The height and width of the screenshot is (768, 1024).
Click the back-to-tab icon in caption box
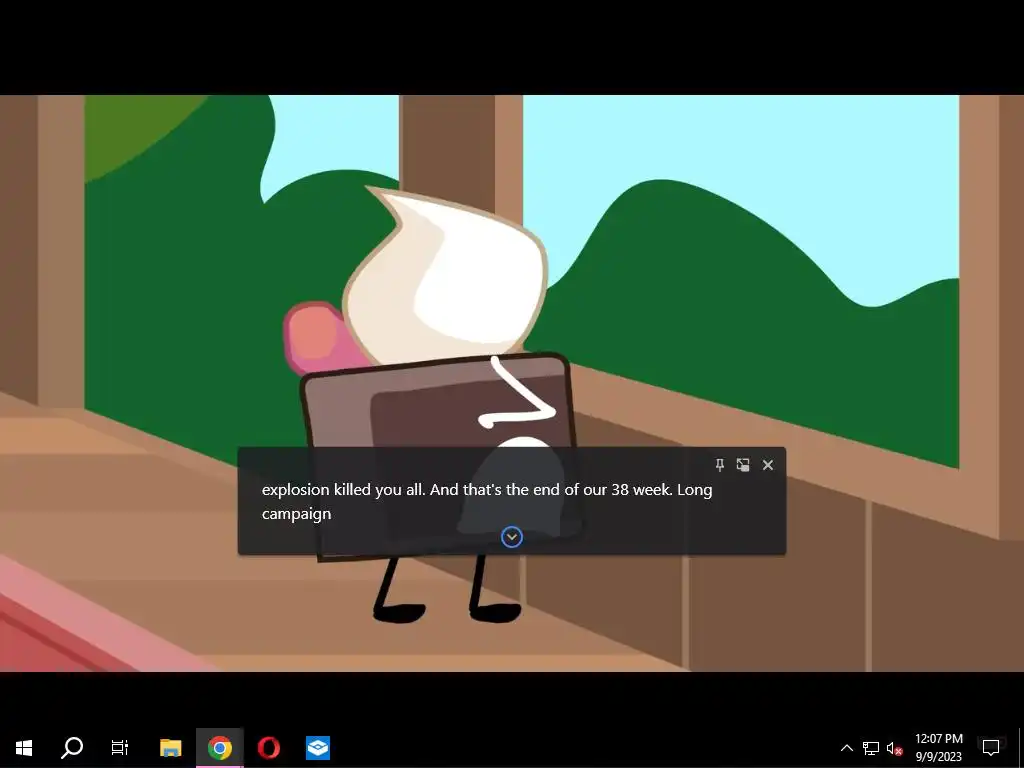743,465
